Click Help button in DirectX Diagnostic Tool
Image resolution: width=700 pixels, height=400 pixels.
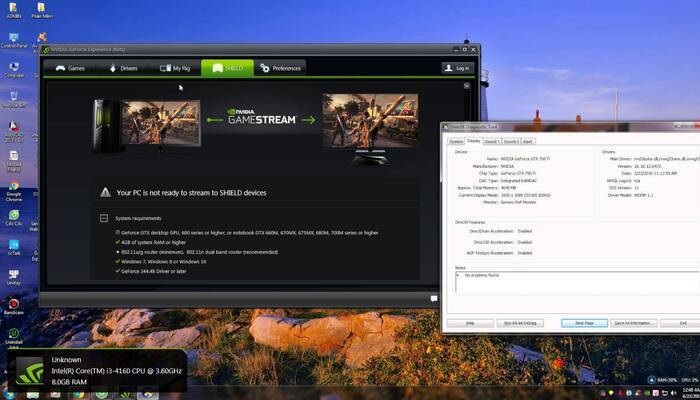tap(470, 323)
